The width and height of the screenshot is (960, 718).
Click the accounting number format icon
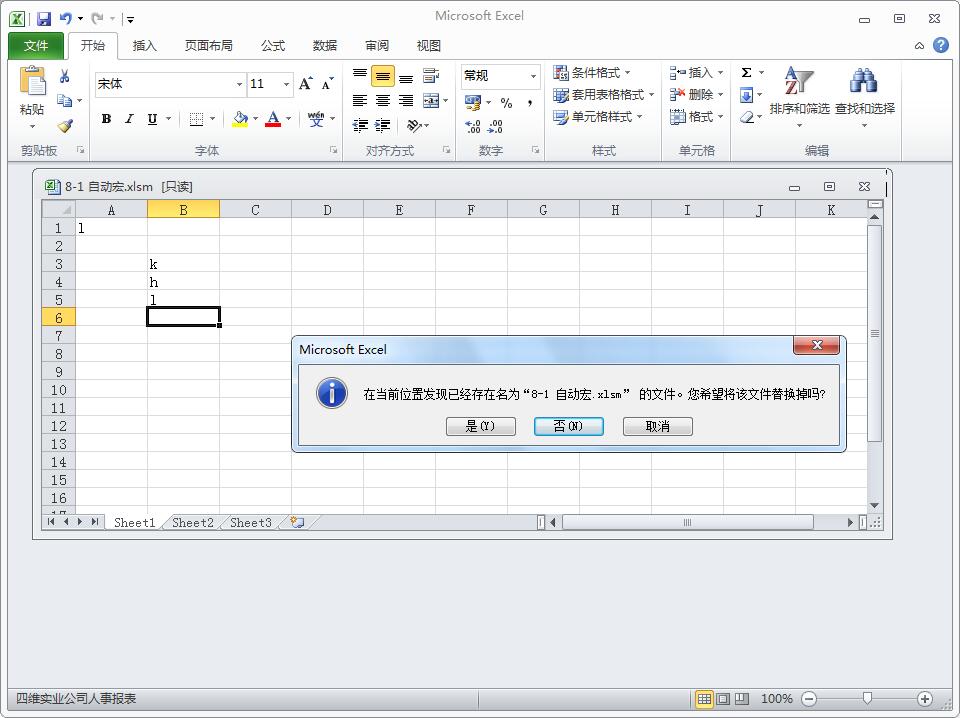(473, 102)
